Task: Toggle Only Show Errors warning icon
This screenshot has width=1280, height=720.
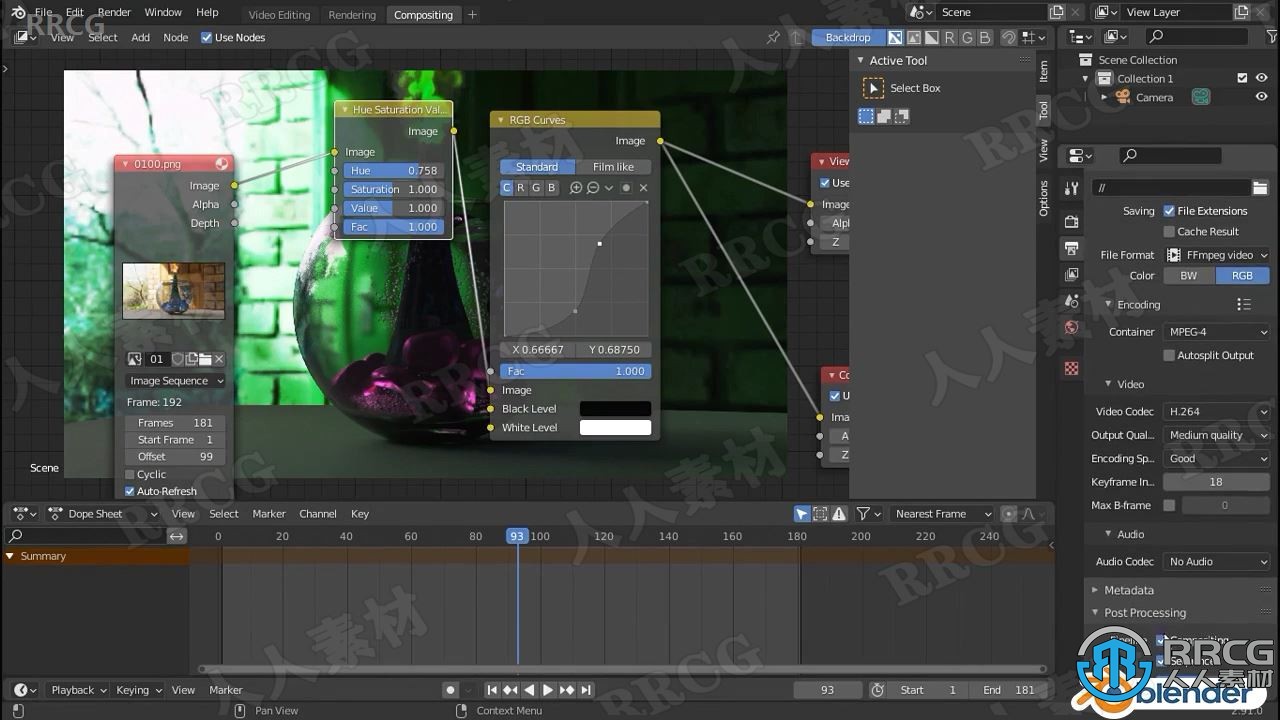Action: (x=839, y=514)
